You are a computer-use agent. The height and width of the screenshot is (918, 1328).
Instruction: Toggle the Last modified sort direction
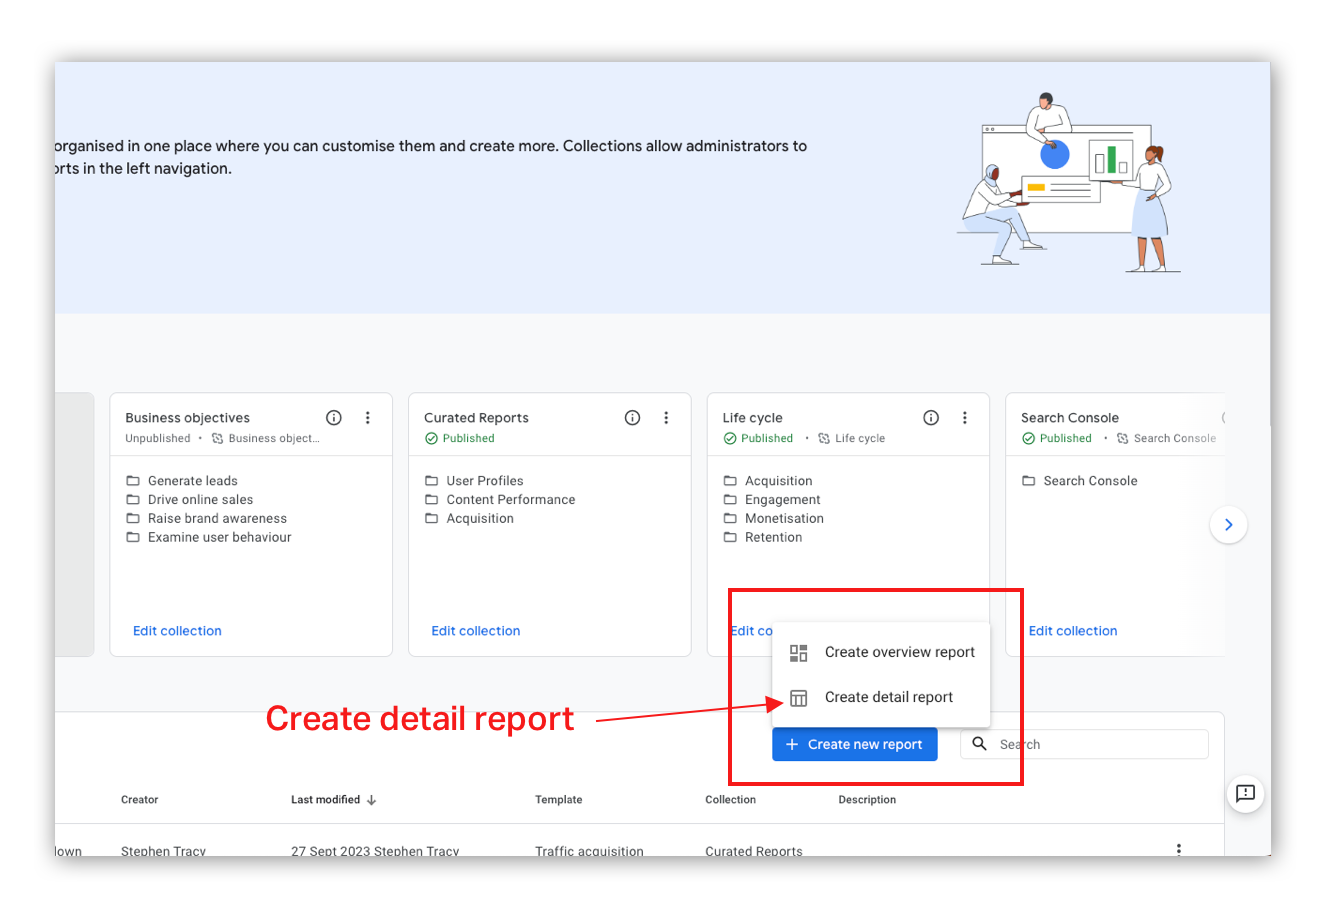pos(371,799)
